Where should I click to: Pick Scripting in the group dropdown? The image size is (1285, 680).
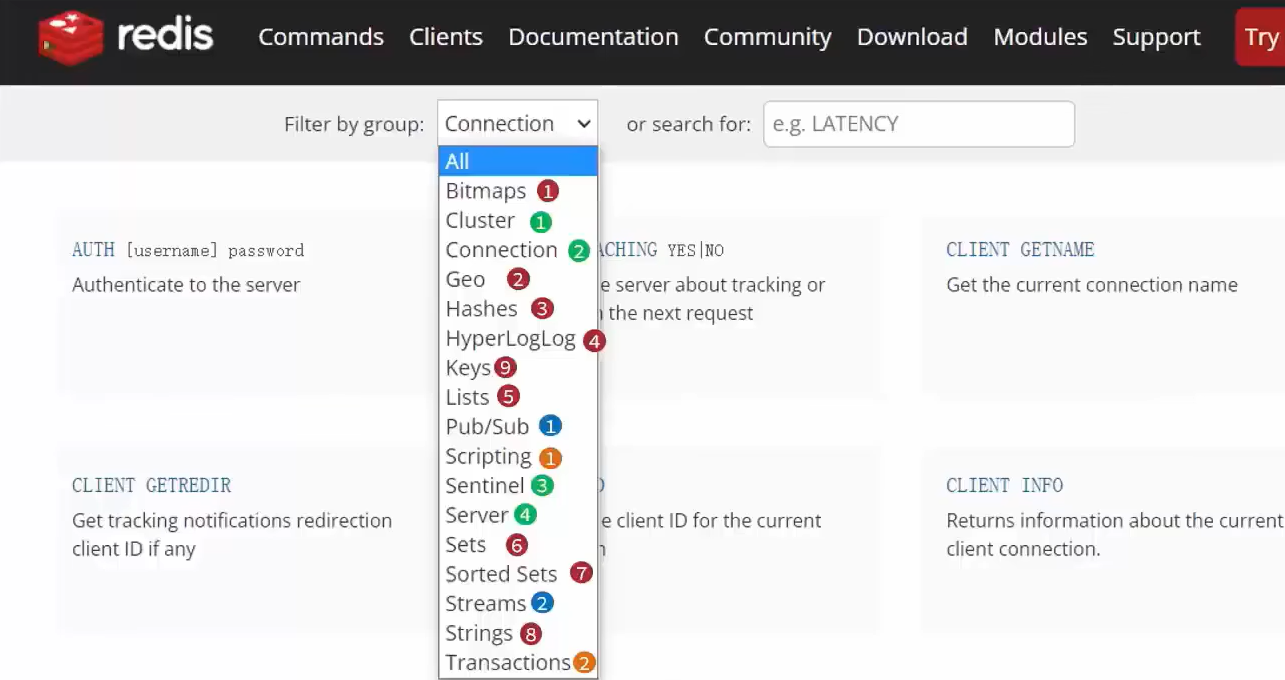click(x=518, y=456)
